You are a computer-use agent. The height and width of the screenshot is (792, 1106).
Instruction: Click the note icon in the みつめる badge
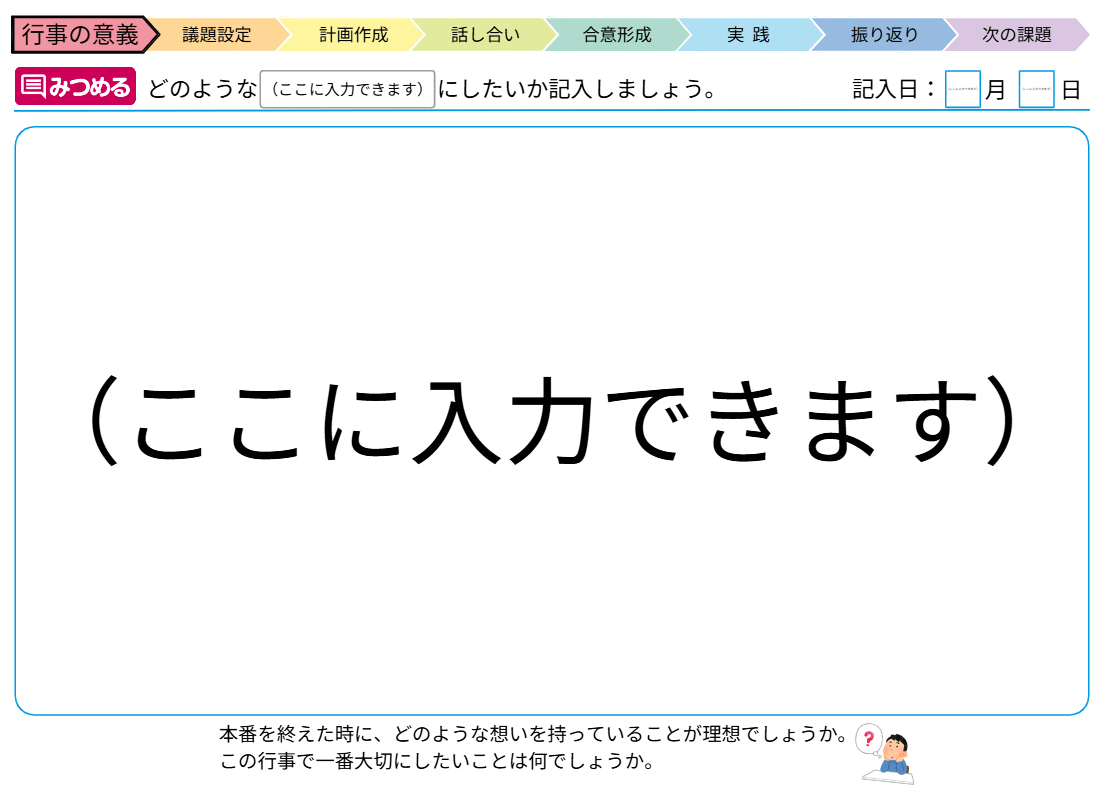point(33,88)
